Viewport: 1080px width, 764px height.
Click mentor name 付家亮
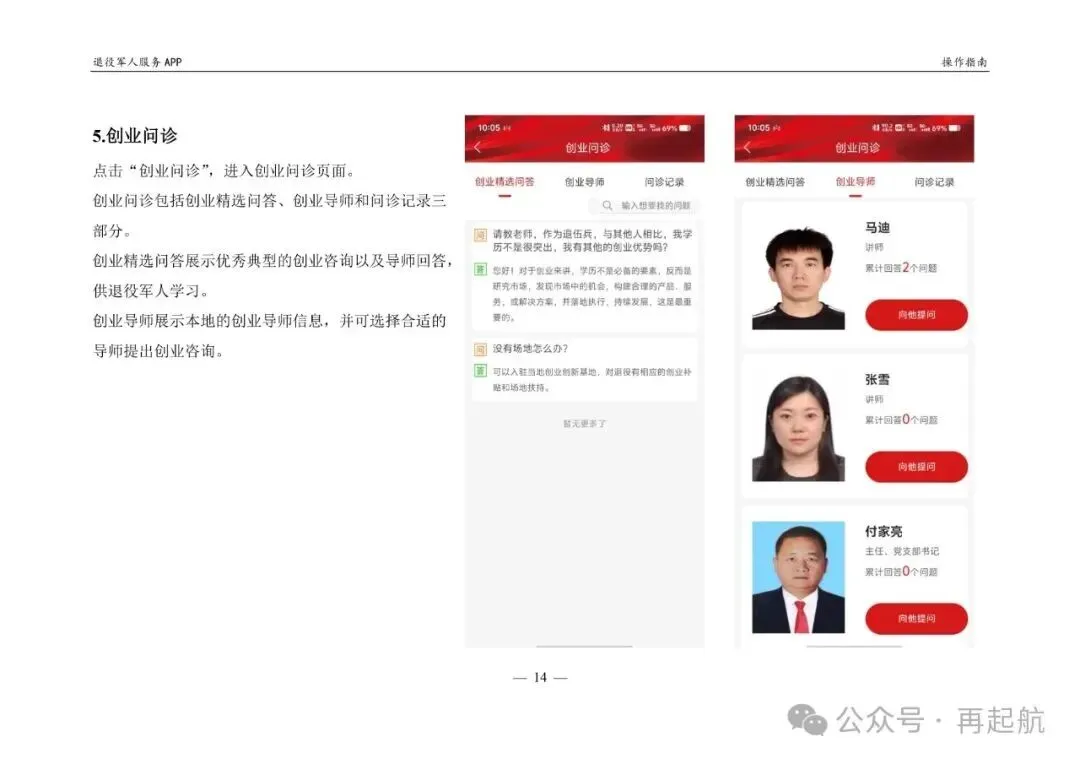tap(884, 531)
